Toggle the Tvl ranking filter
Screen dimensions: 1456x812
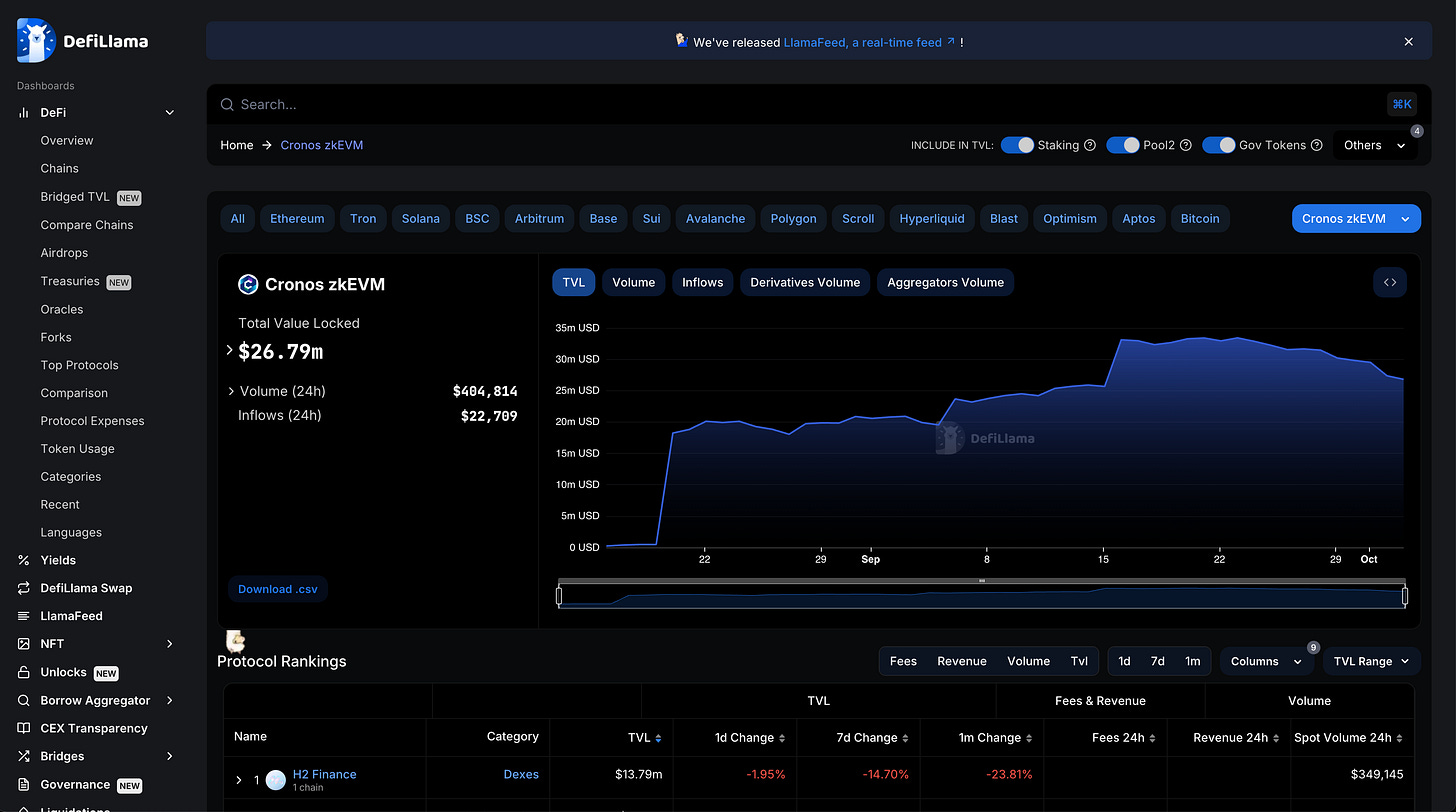[1079, 661]
